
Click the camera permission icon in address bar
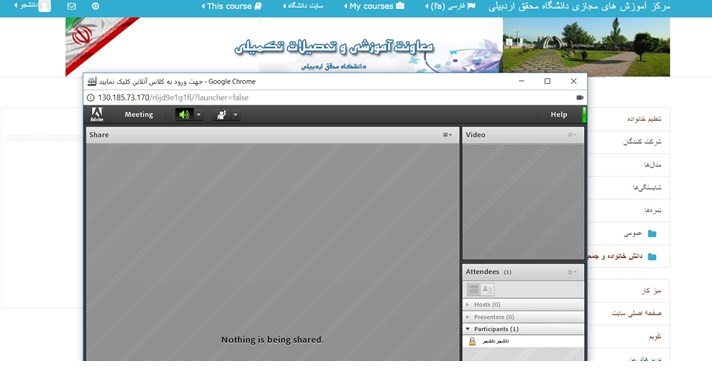580,98
